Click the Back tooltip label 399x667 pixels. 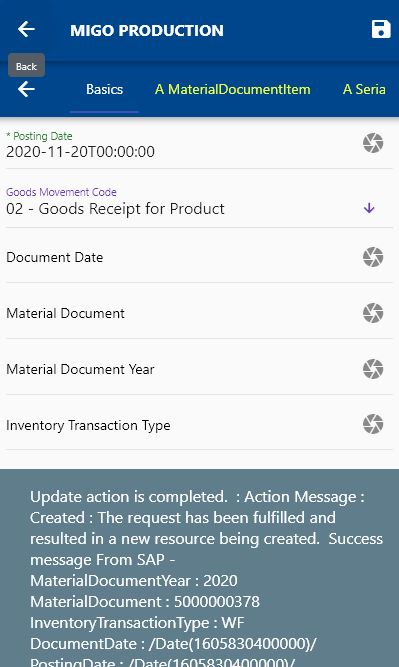click(26, 66)
